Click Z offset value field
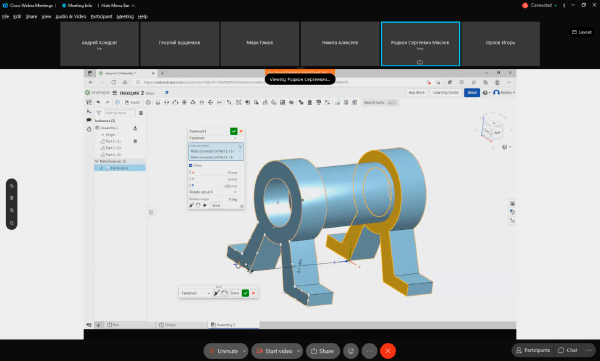This screenshot has width=600, height=361. pyautogui.click(x=216, y=186)
